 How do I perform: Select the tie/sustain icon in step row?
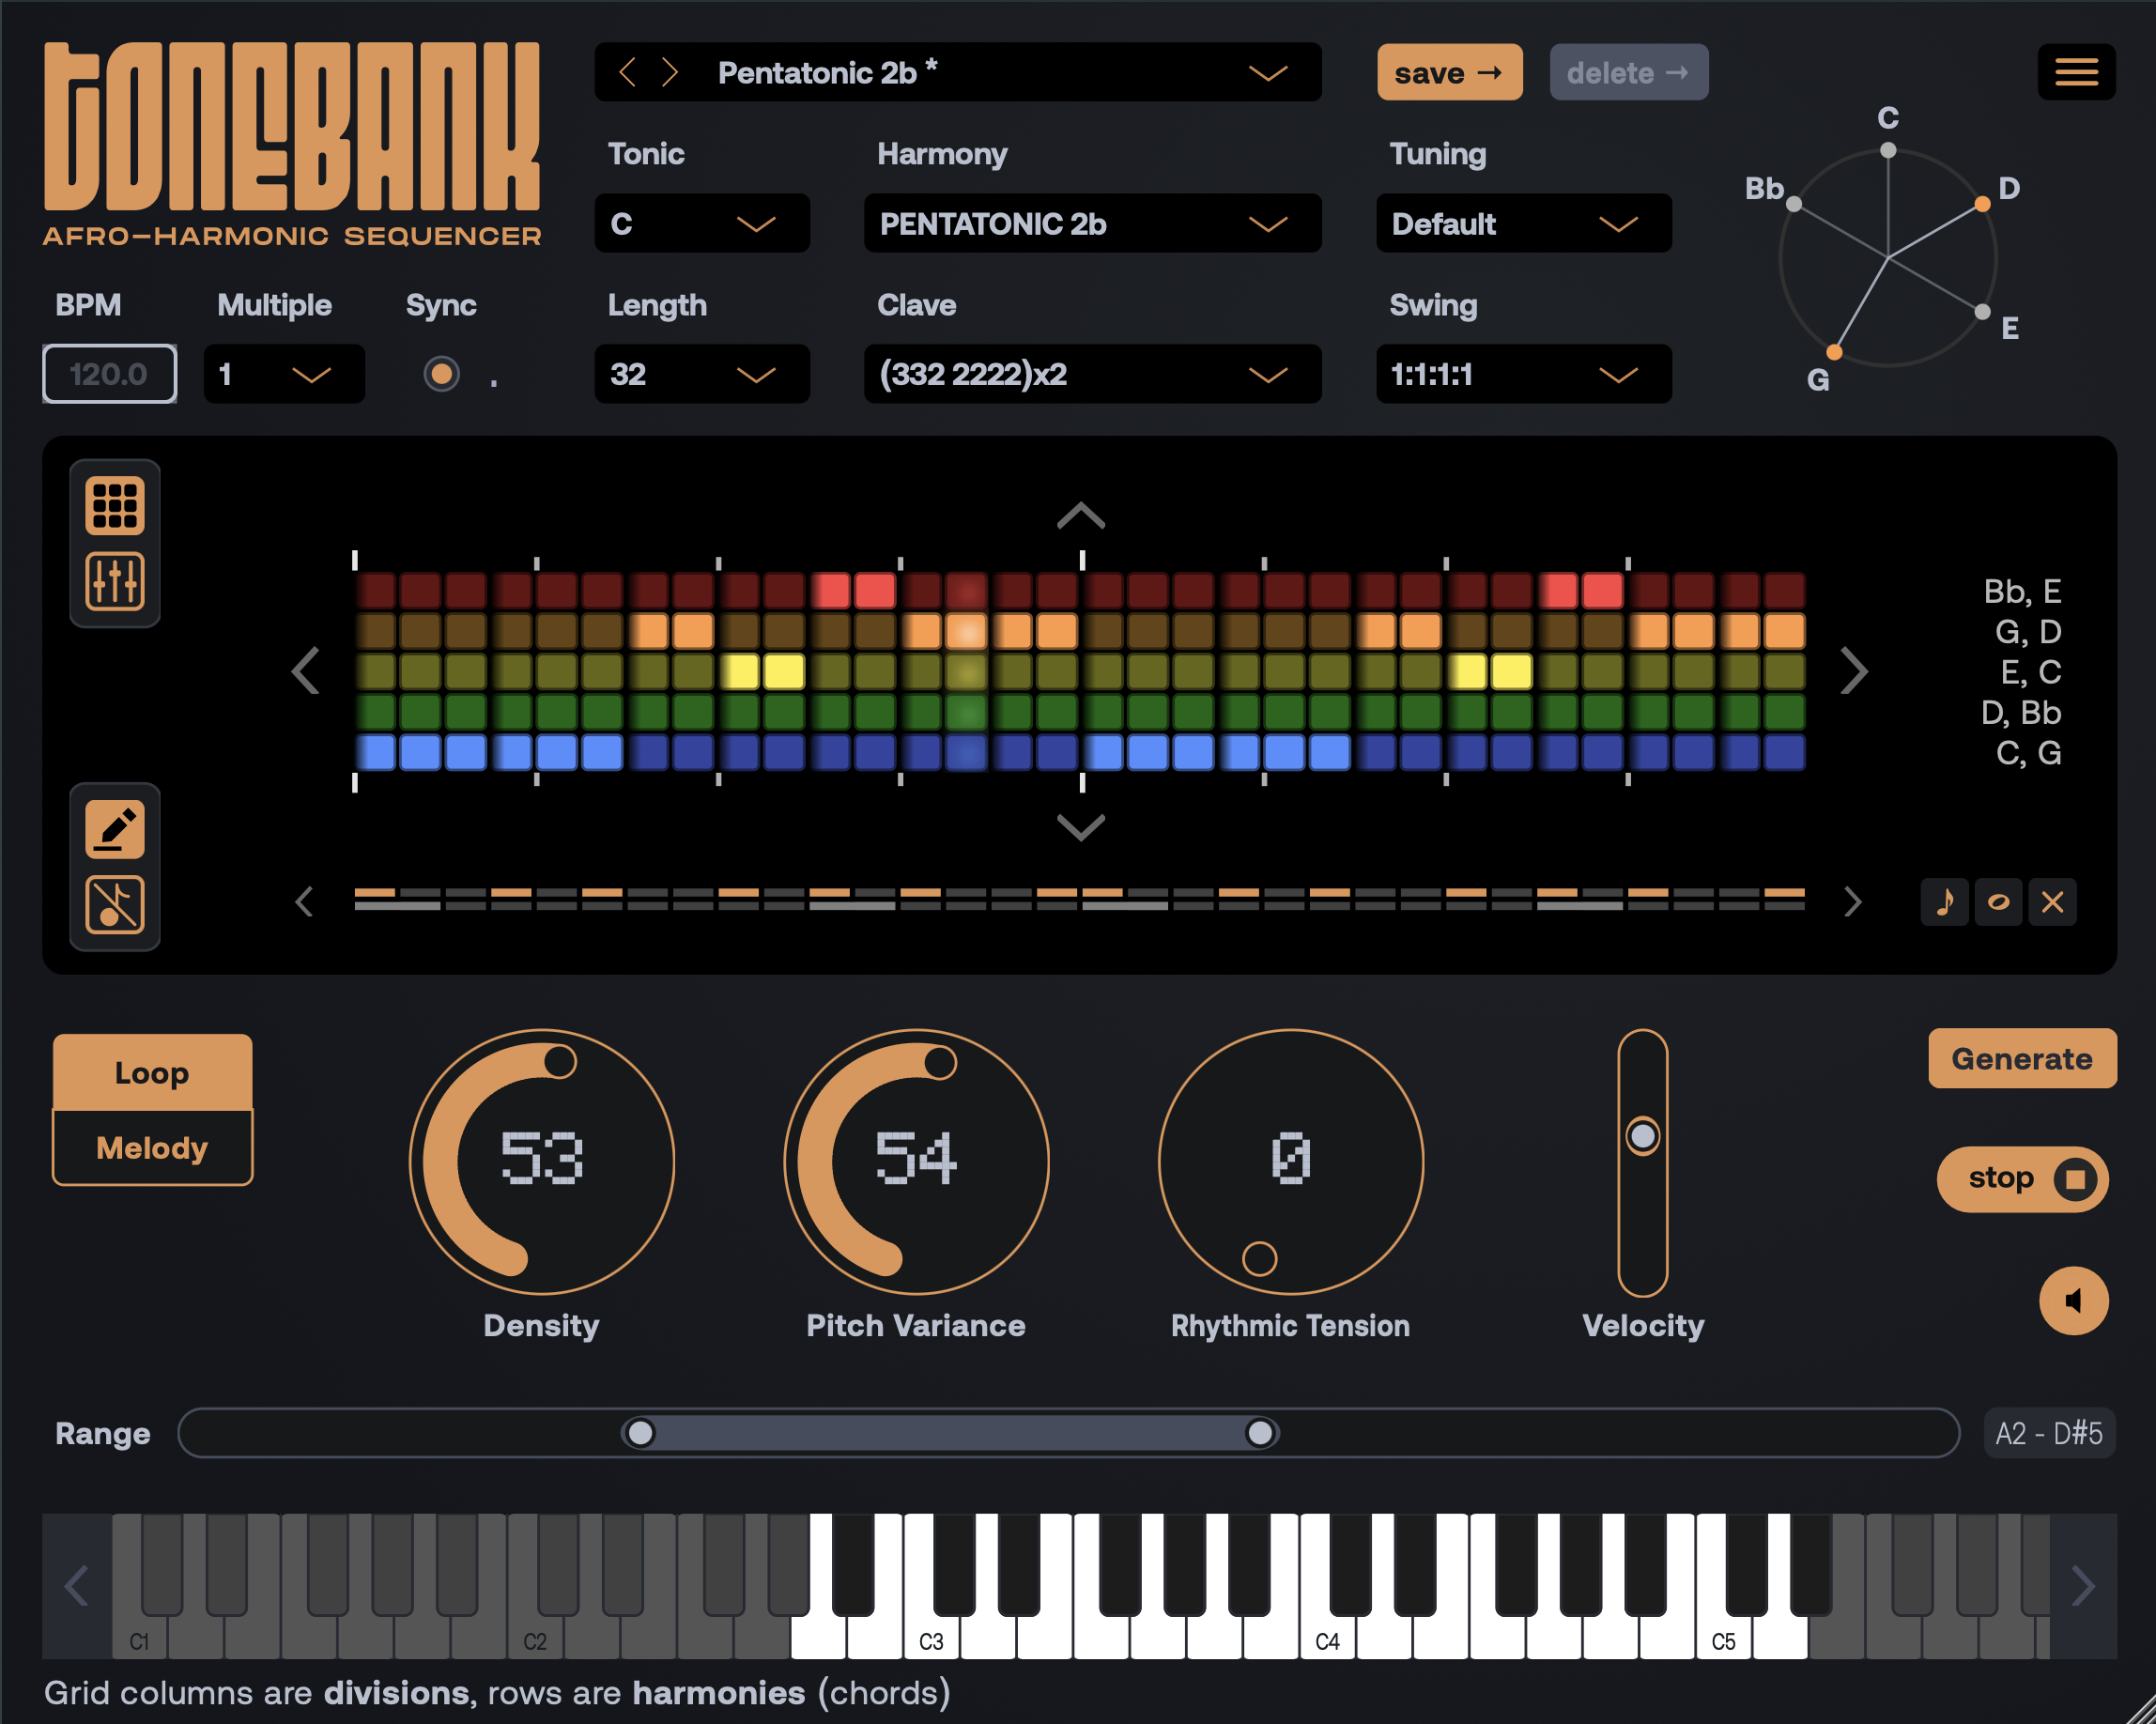click(1998, 902)
